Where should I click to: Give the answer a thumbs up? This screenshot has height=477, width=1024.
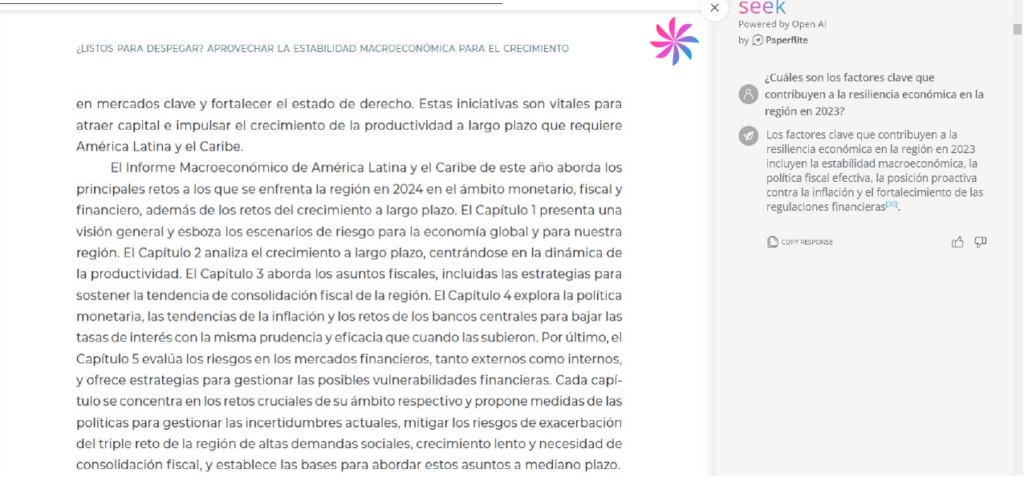(x=958, y=242)
